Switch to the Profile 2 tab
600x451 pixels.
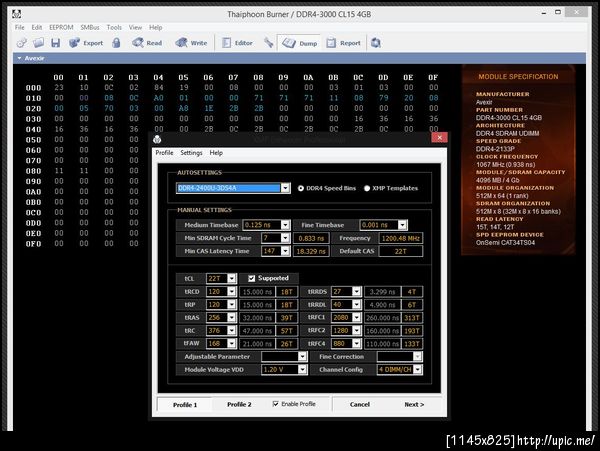(x=239, y=404)
